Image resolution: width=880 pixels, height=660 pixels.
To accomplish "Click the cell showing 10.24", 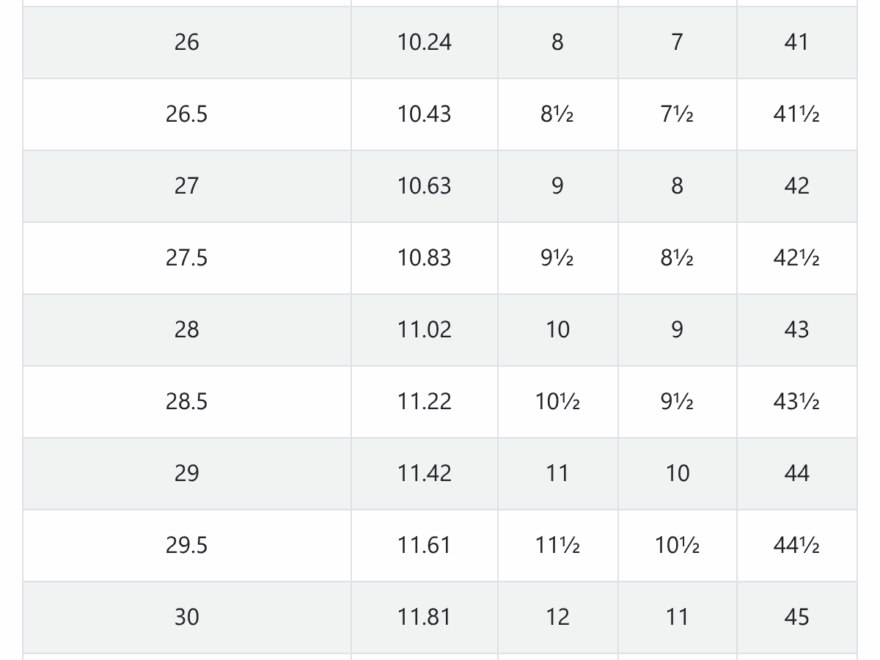I will 424,42.
